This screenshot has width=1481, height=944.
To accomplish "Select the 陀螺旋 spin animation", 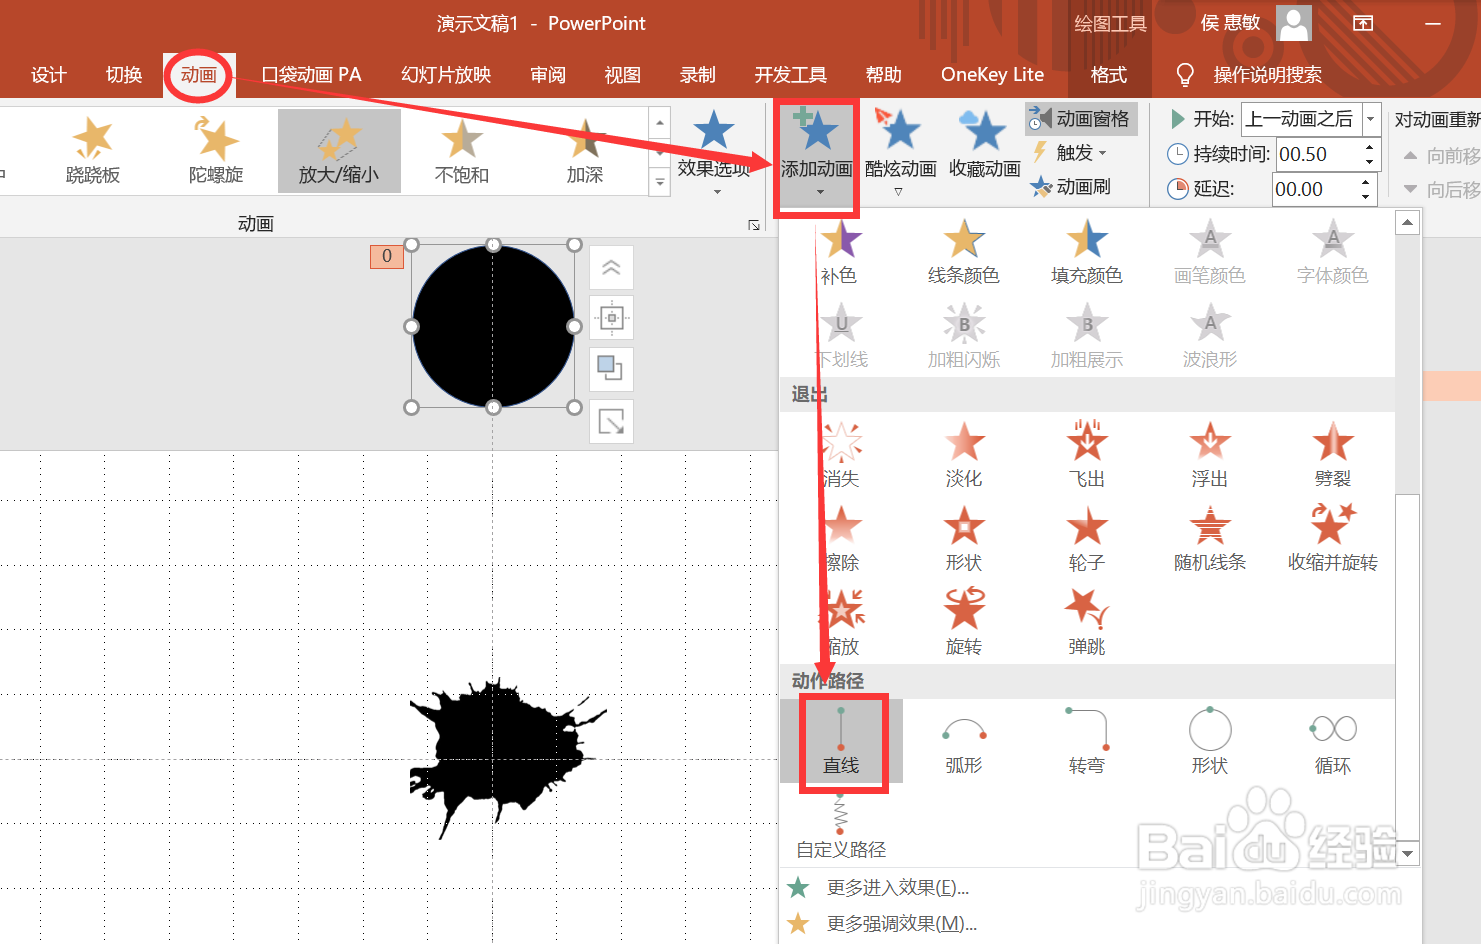I will point(216,151).
